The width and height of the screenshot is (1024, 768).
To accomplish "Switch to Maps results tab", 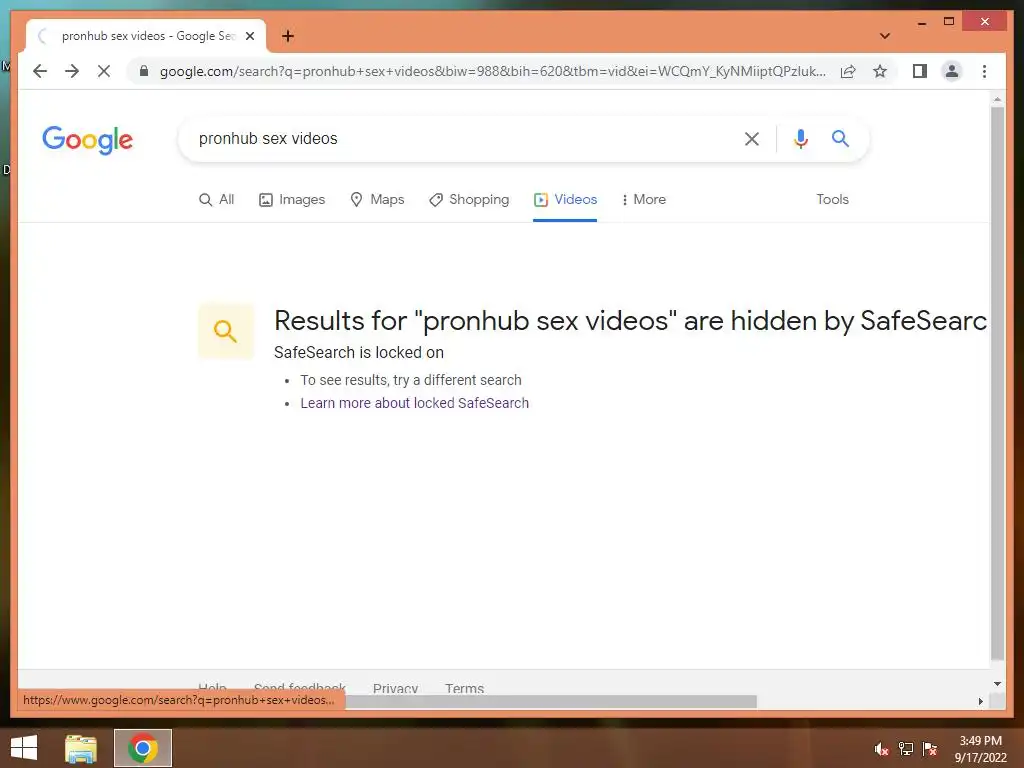I will [x=377, y=199].
